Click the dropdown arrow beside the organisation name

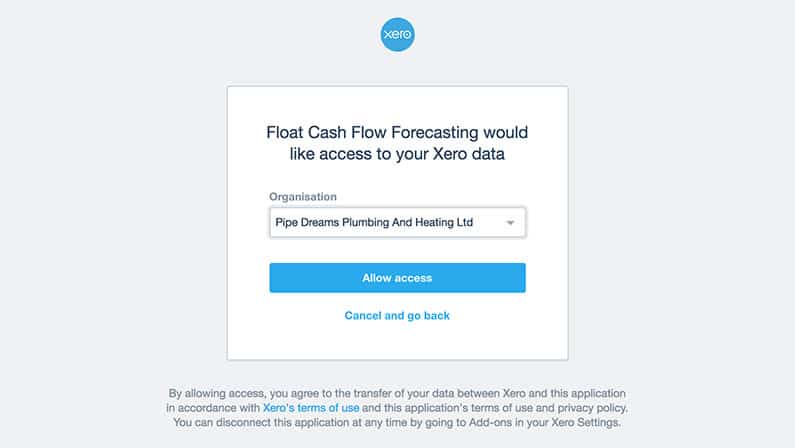511,223
